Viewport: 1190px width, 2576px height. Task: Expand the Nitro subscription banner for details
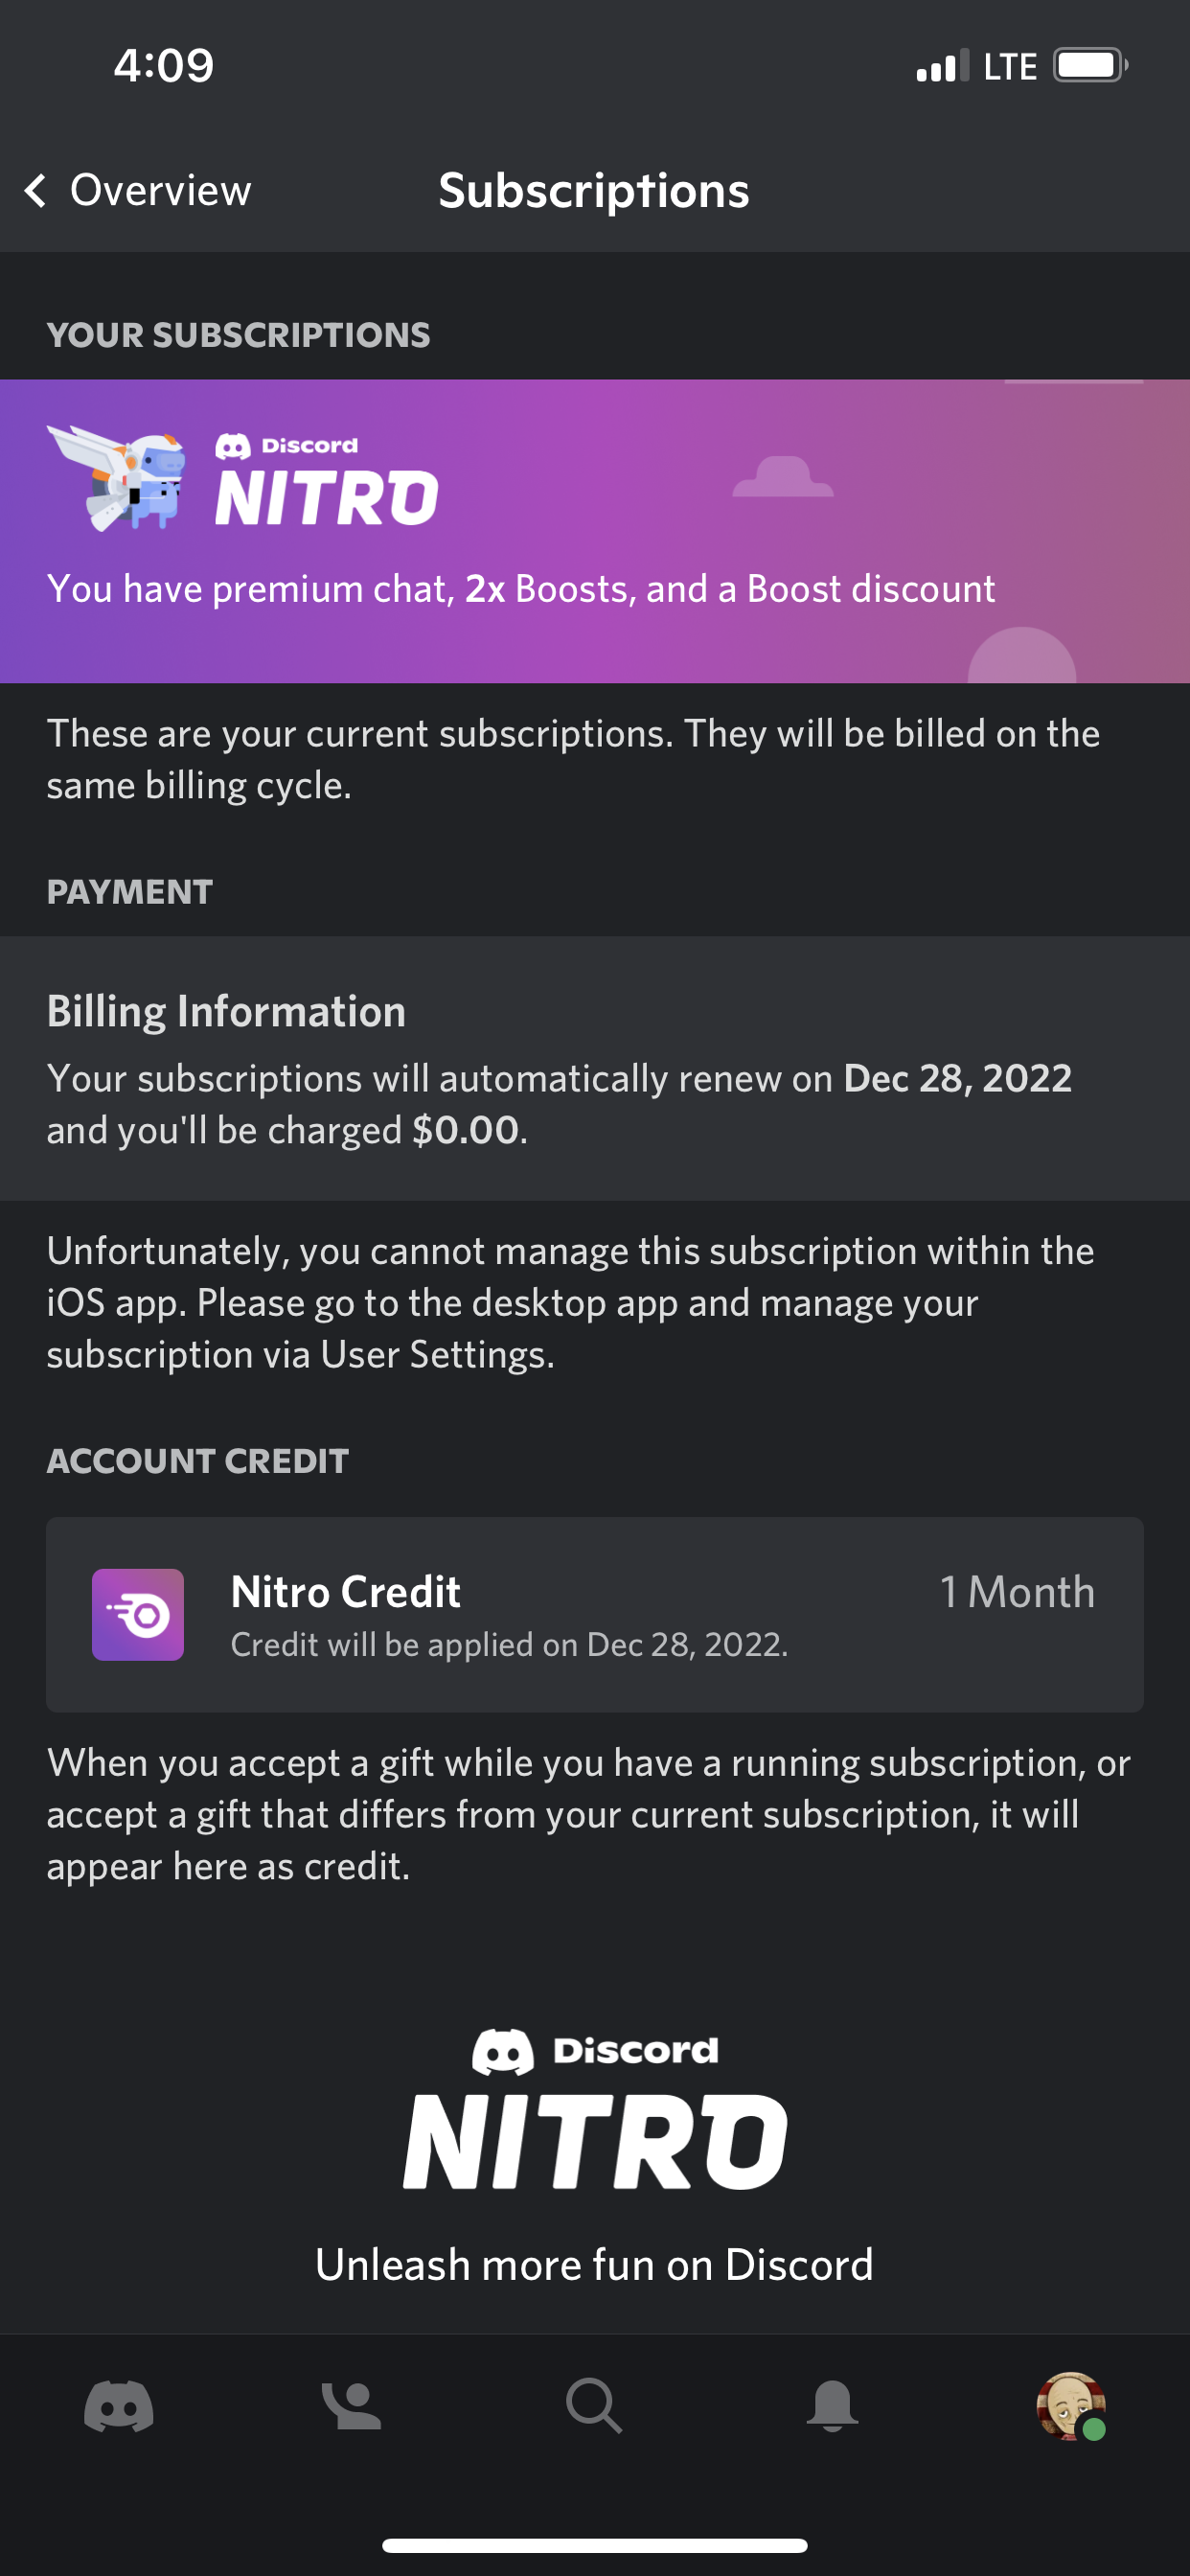[595, 530]
